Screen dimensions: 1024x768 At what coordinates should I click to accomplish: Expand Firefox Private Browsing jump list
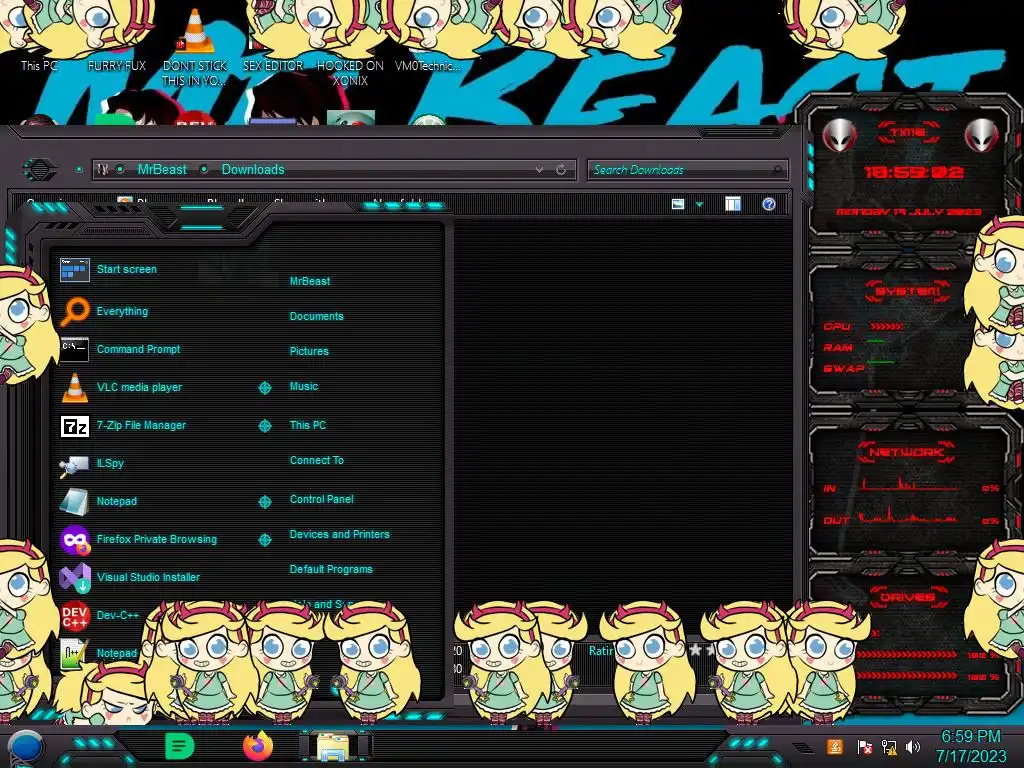(264, 539)
